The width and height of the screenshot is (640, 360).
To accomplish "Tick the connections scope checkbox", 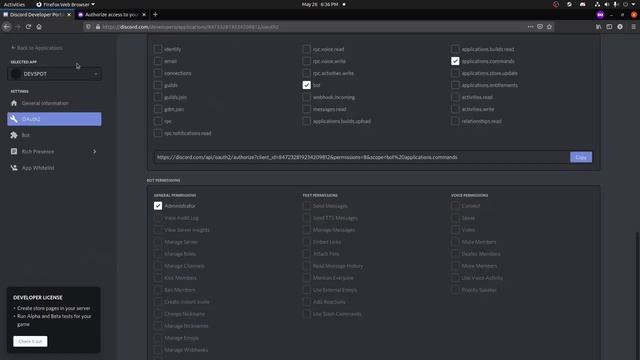I will (158, 73).
